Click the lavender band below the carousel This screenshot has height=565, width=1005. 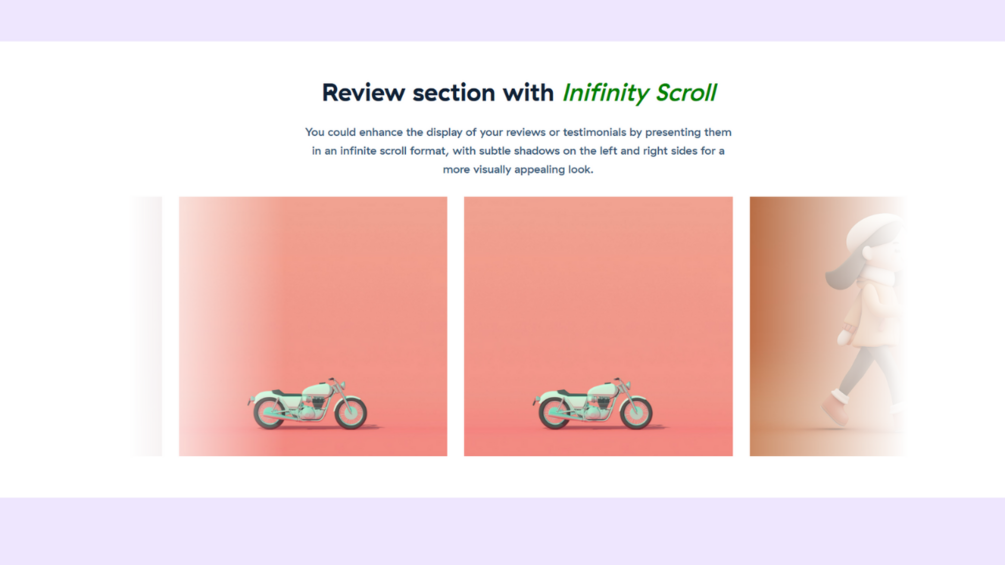[x=502, y=531]
